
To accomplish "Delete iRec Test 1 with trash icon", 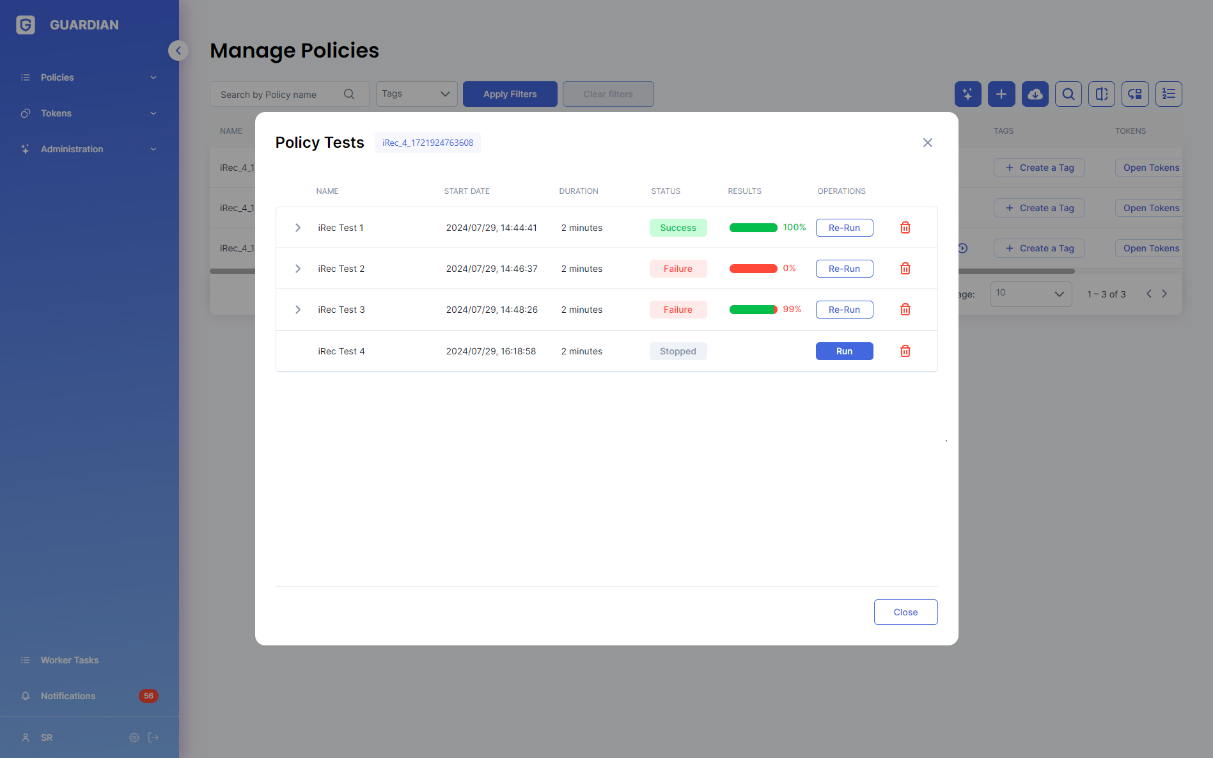I will (905, 228).
